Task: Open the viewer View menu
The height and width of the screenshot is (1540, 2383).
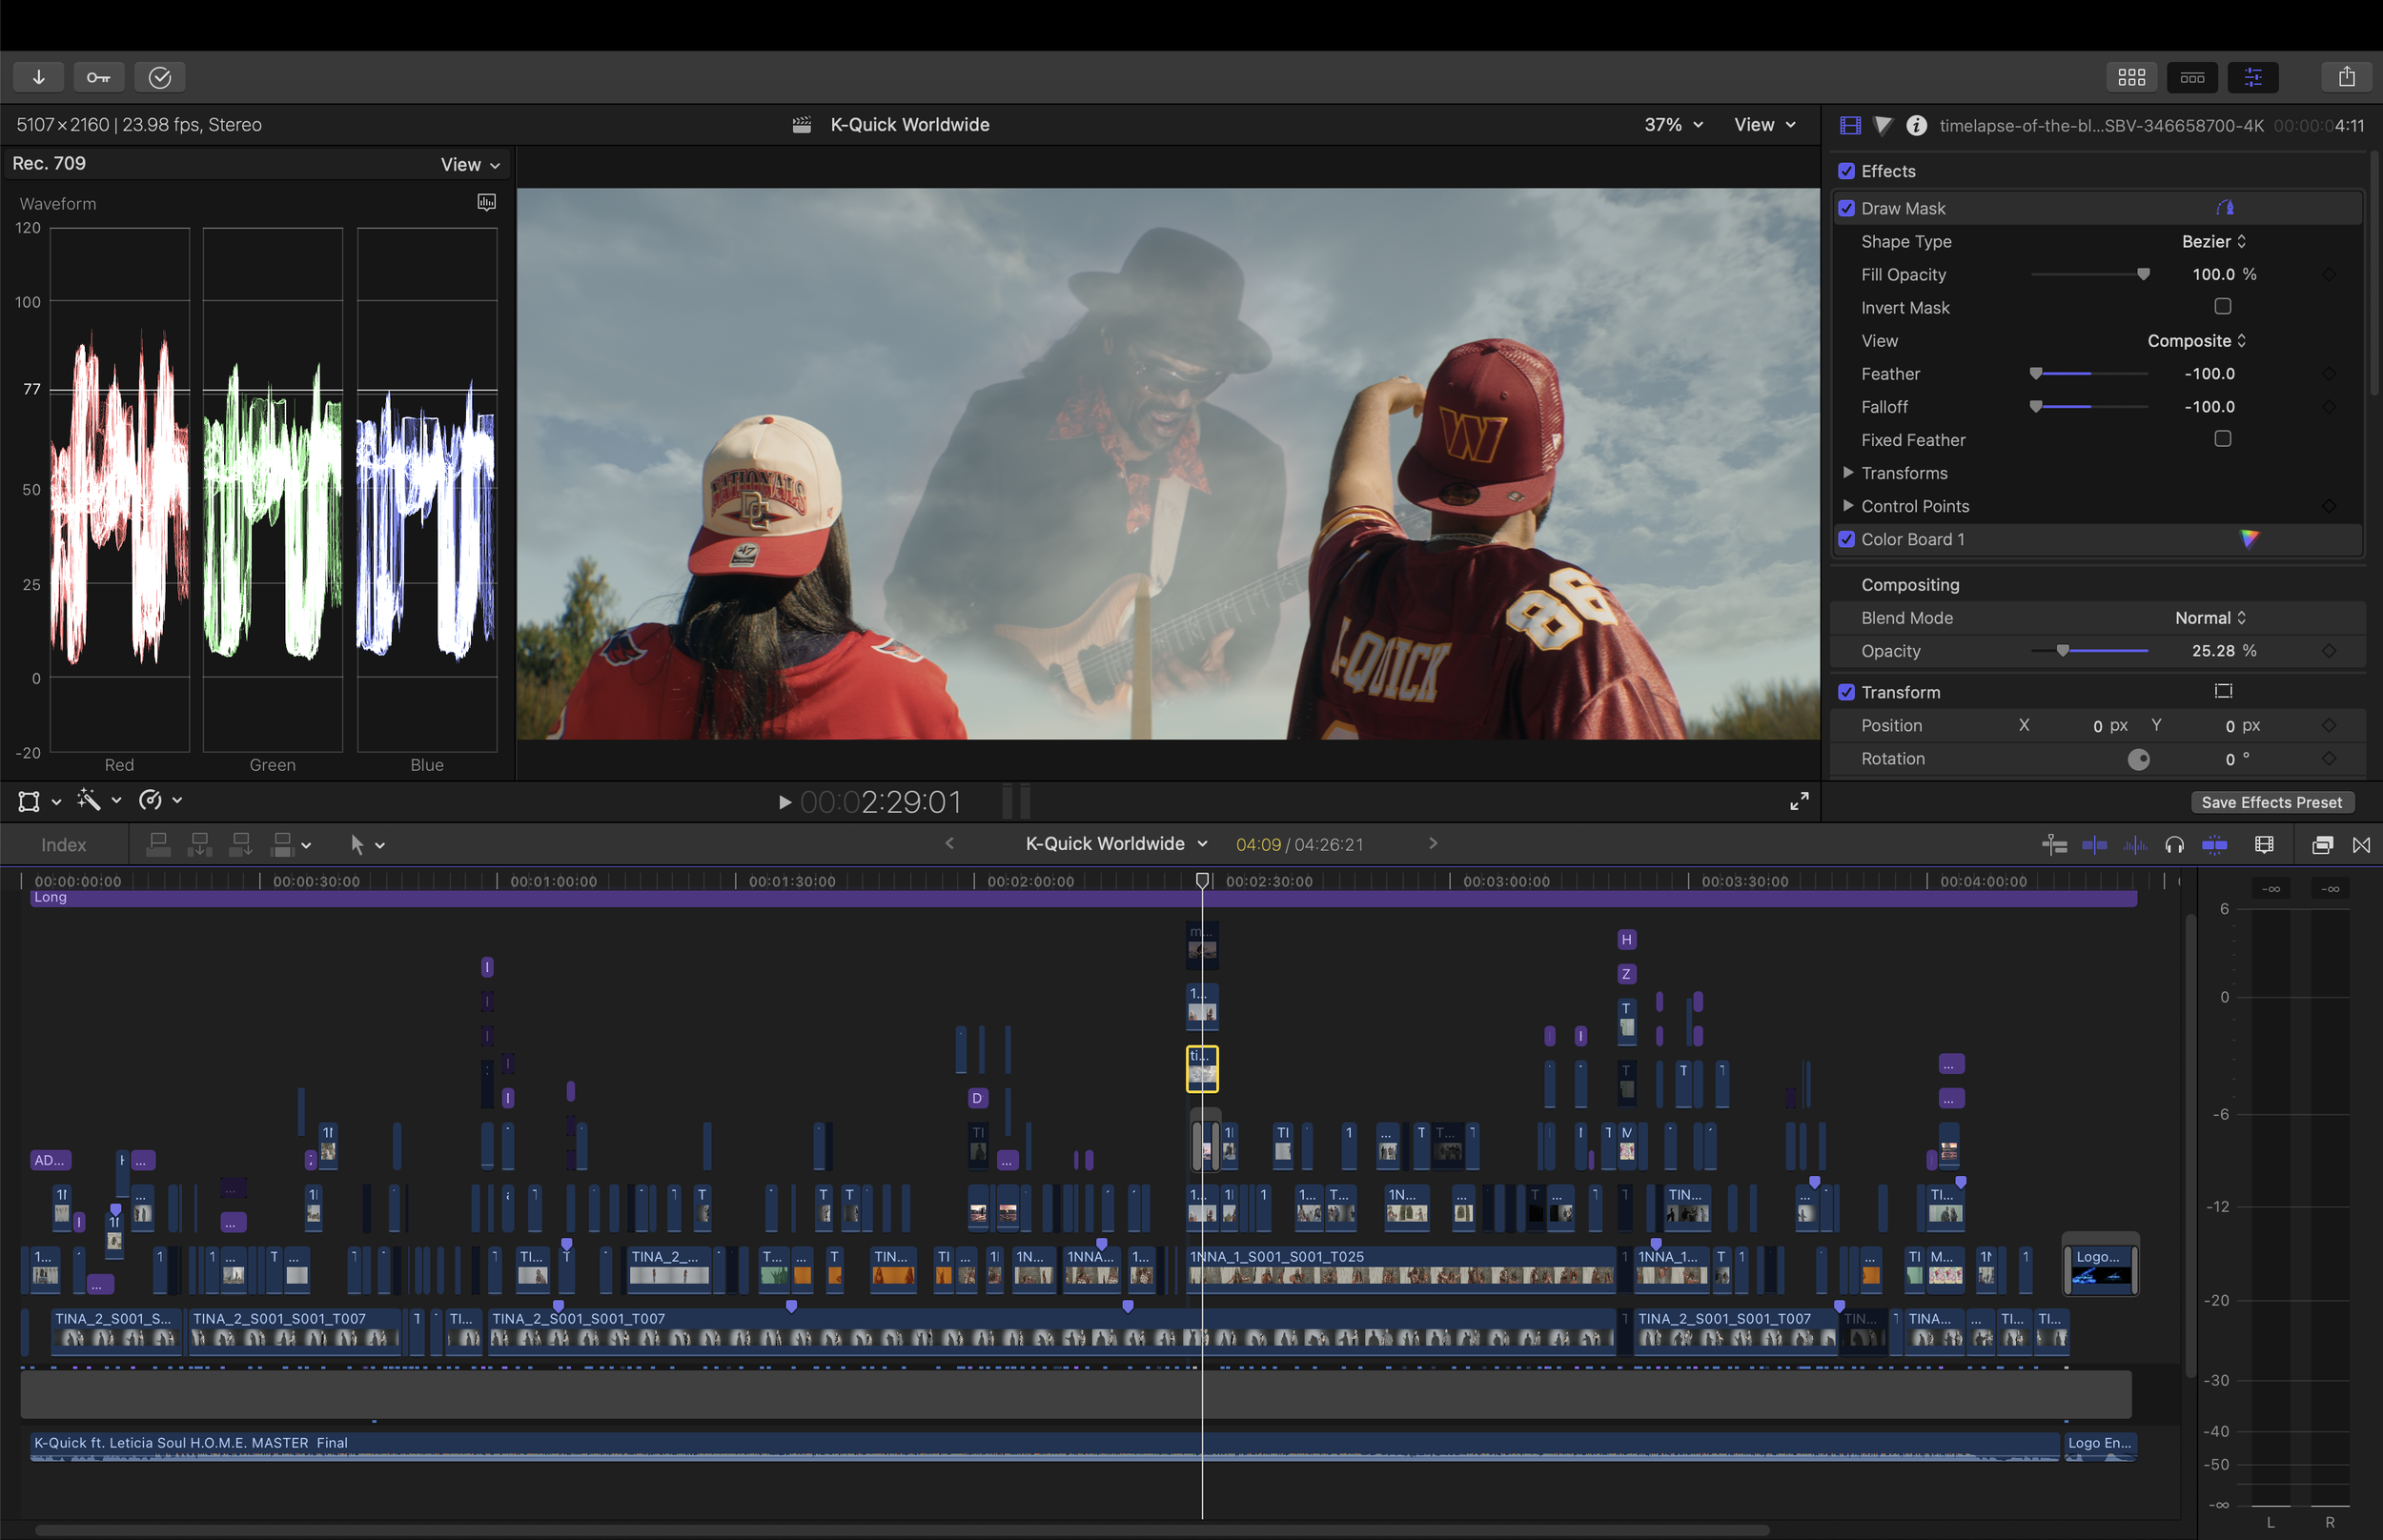Action: [1764, 125]
